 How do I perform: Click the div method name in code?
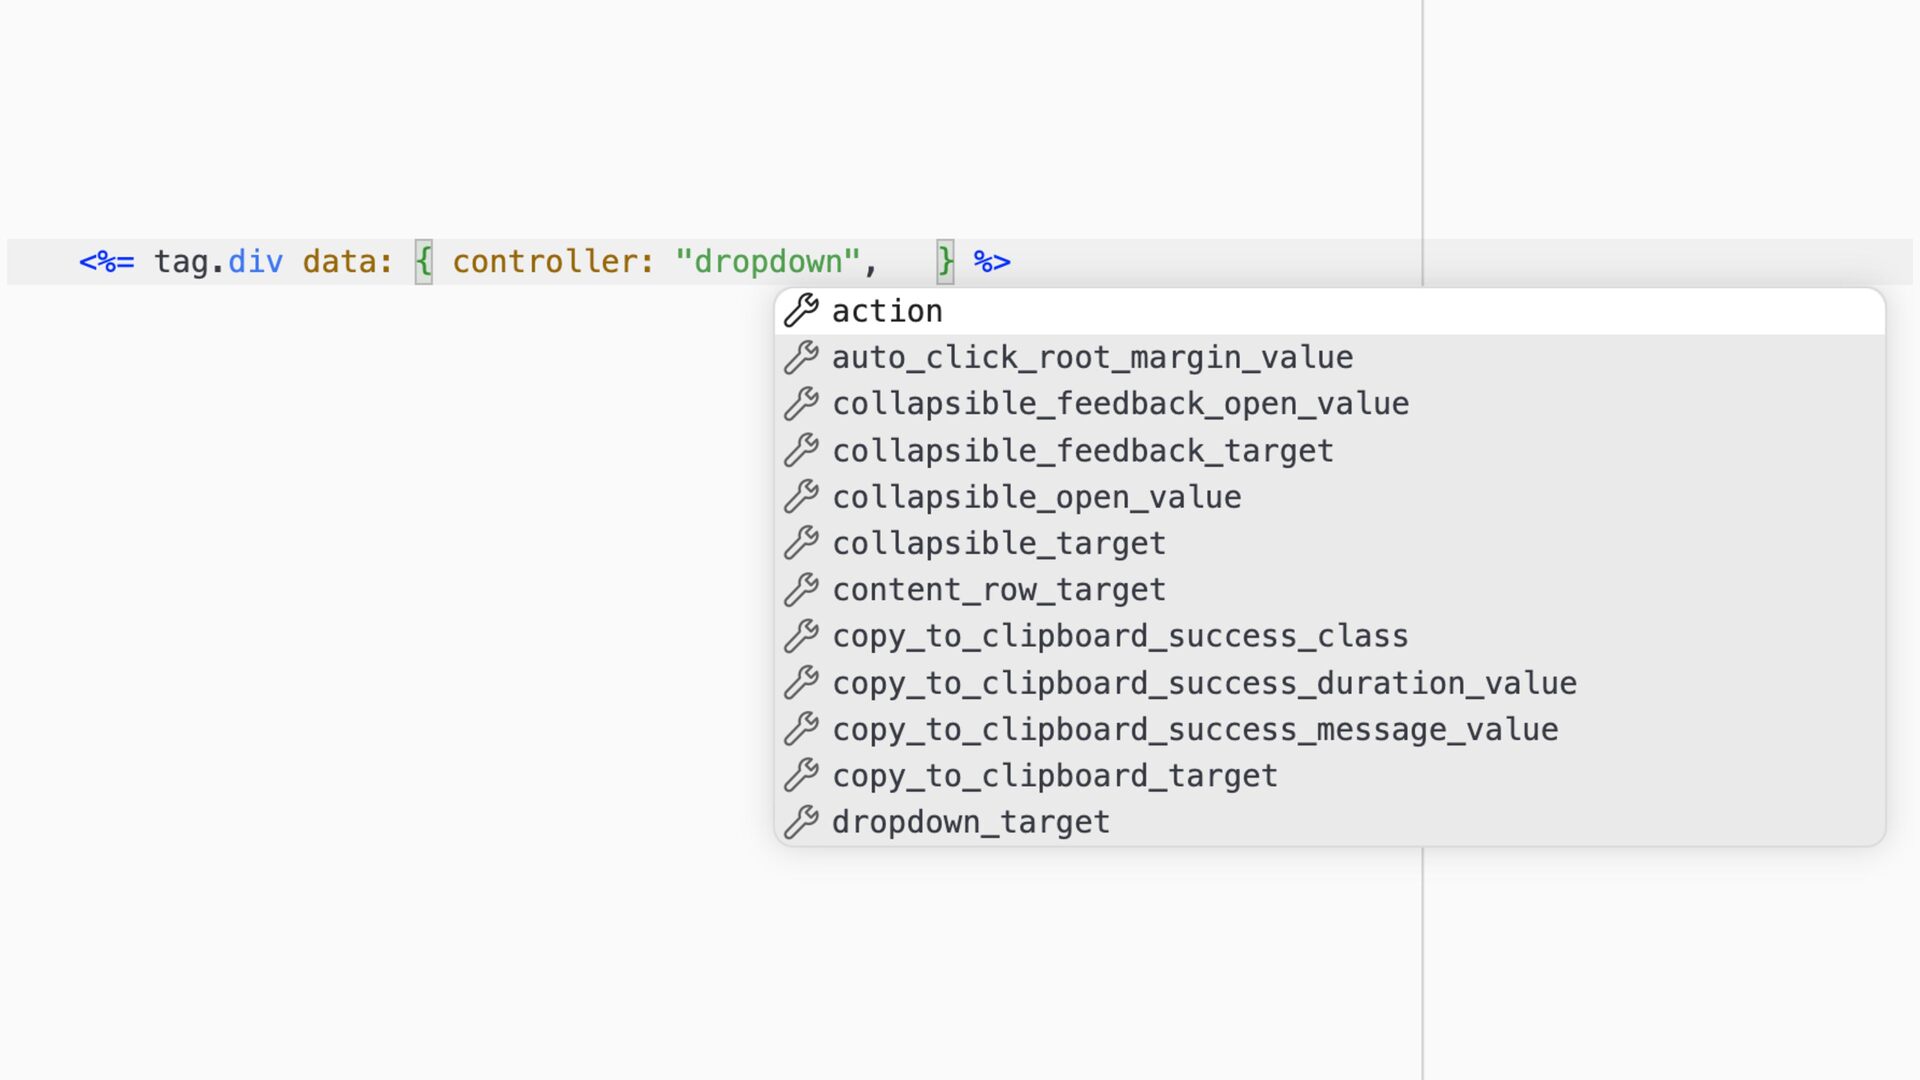click(256, 262)
